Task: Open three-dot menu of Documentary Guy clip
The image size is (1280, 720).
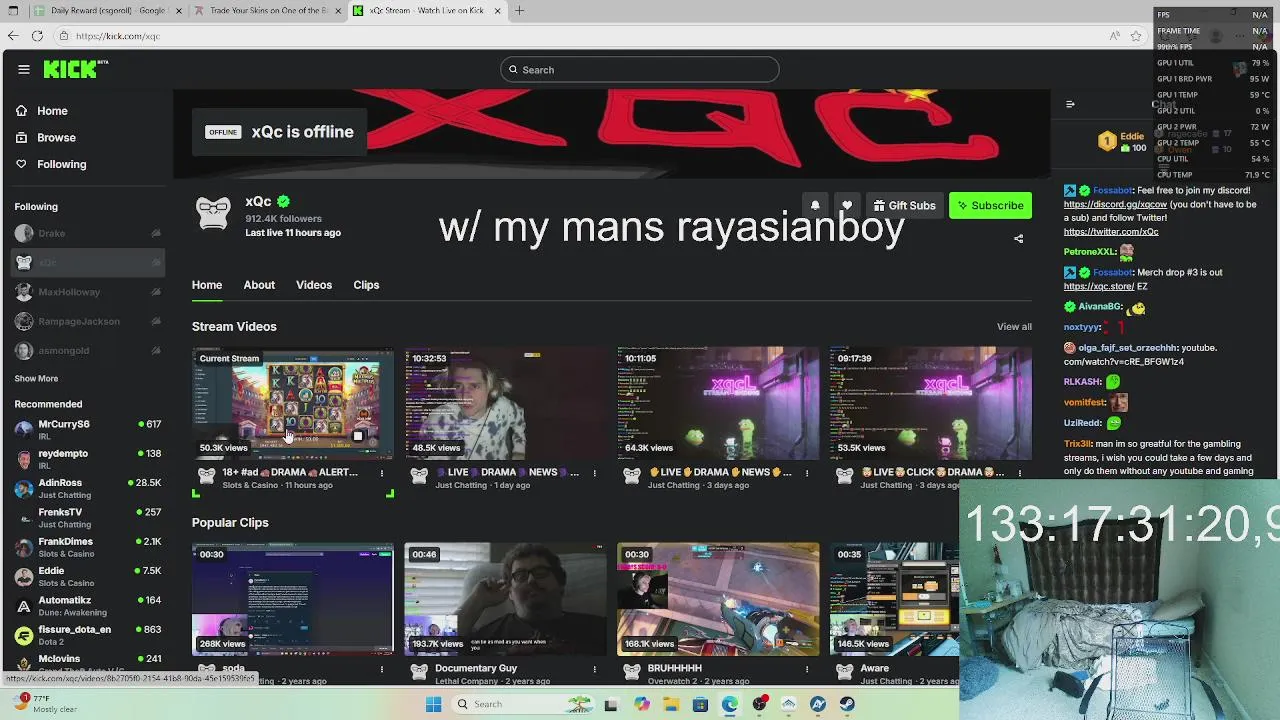Action: 595,669
